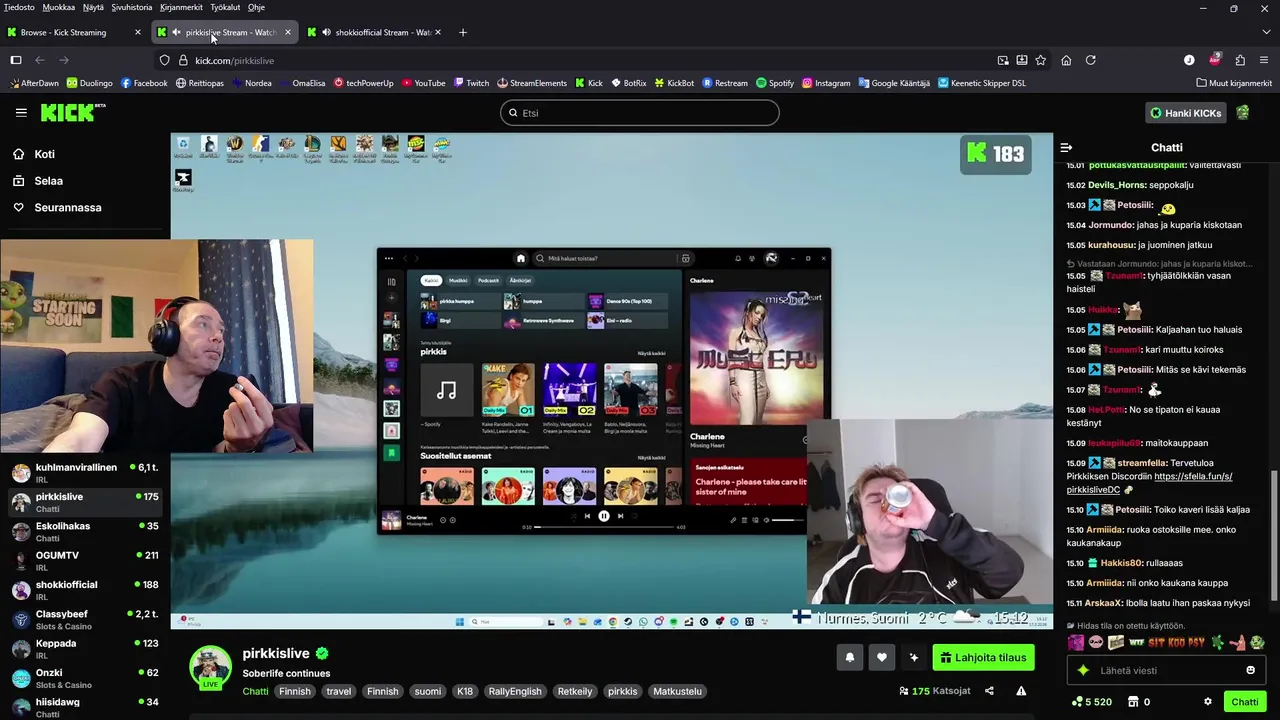The width and height of the screenshot is (1280, 720).
Task: Click the K18 tag
Action: tap(465, 691)
